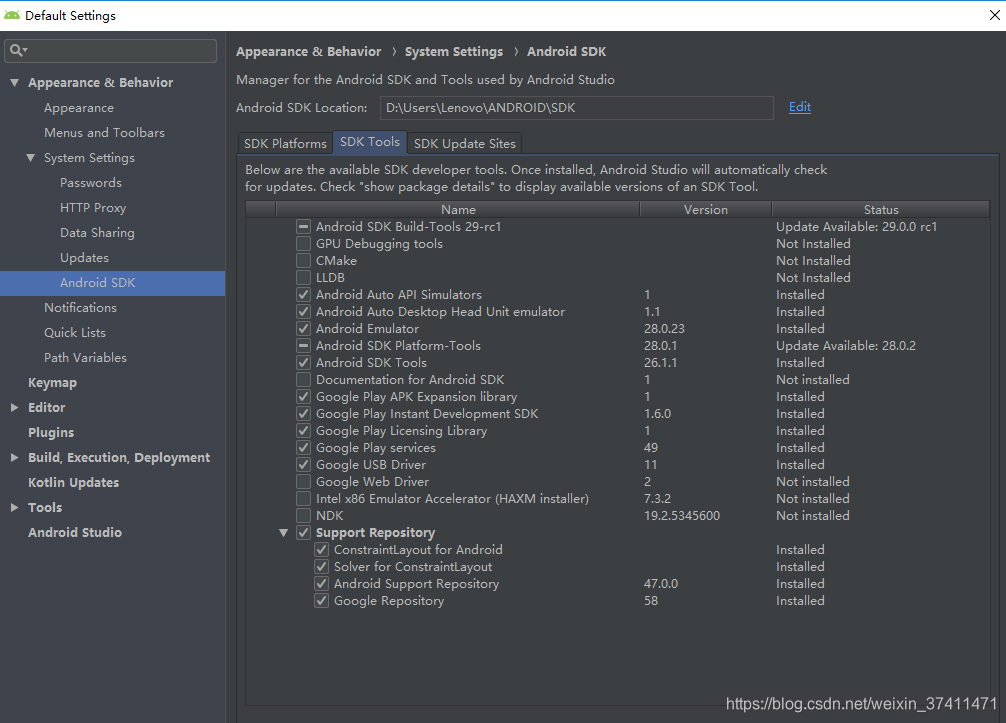
Task: Uncheck Google Play Licensing Library
Action: (x=303, y=430)
